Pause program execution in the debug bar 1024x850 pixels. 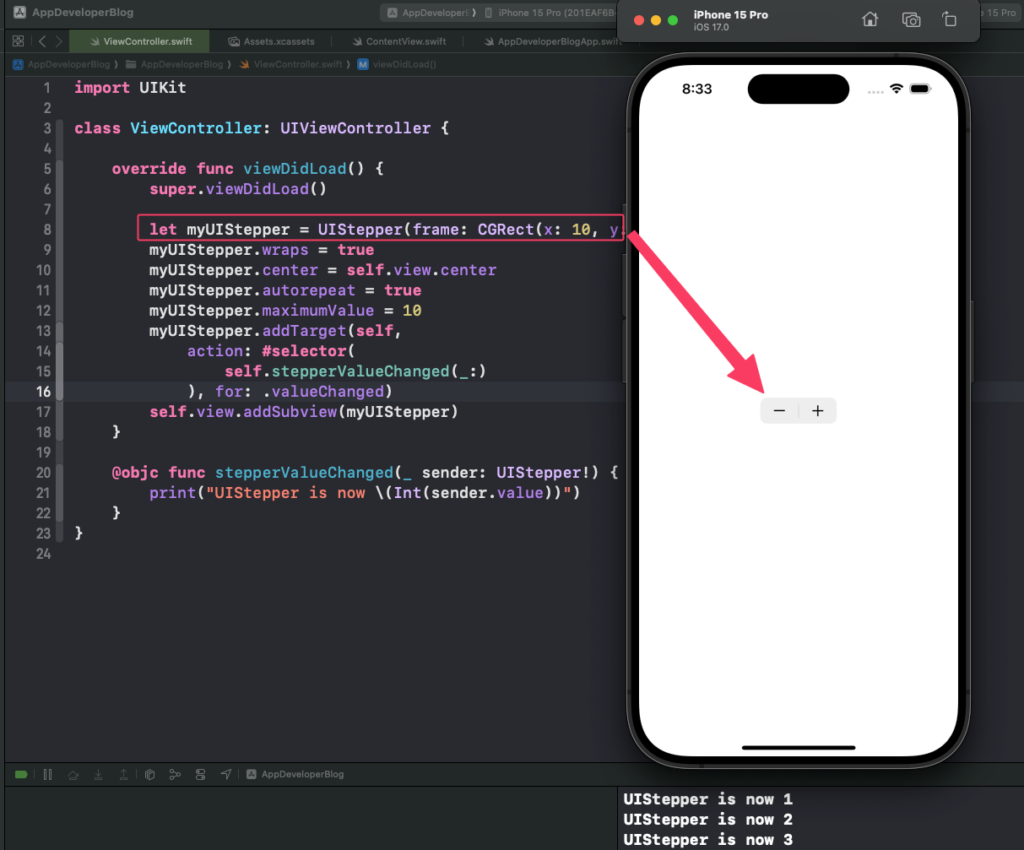click(x=48, y=774)
